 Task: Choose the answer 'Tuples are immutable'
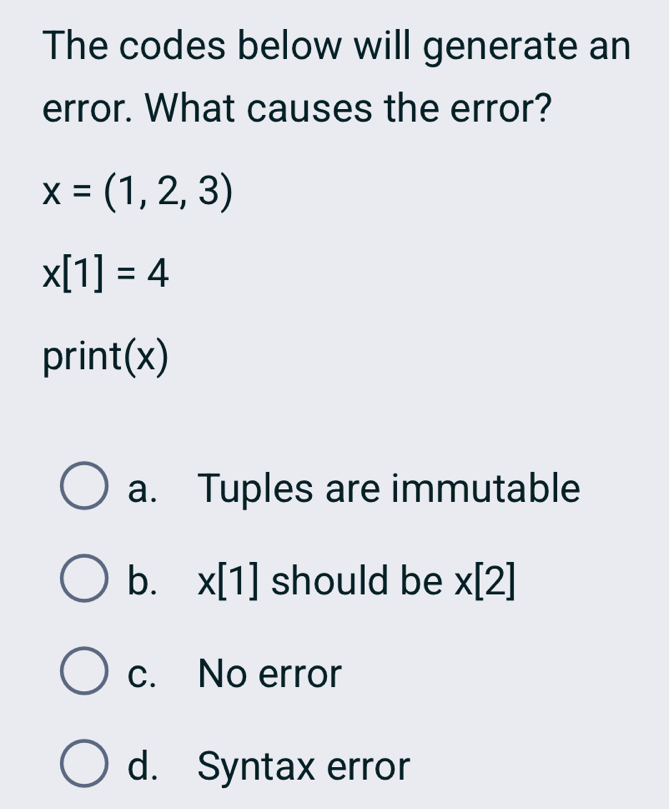(388, 488)
